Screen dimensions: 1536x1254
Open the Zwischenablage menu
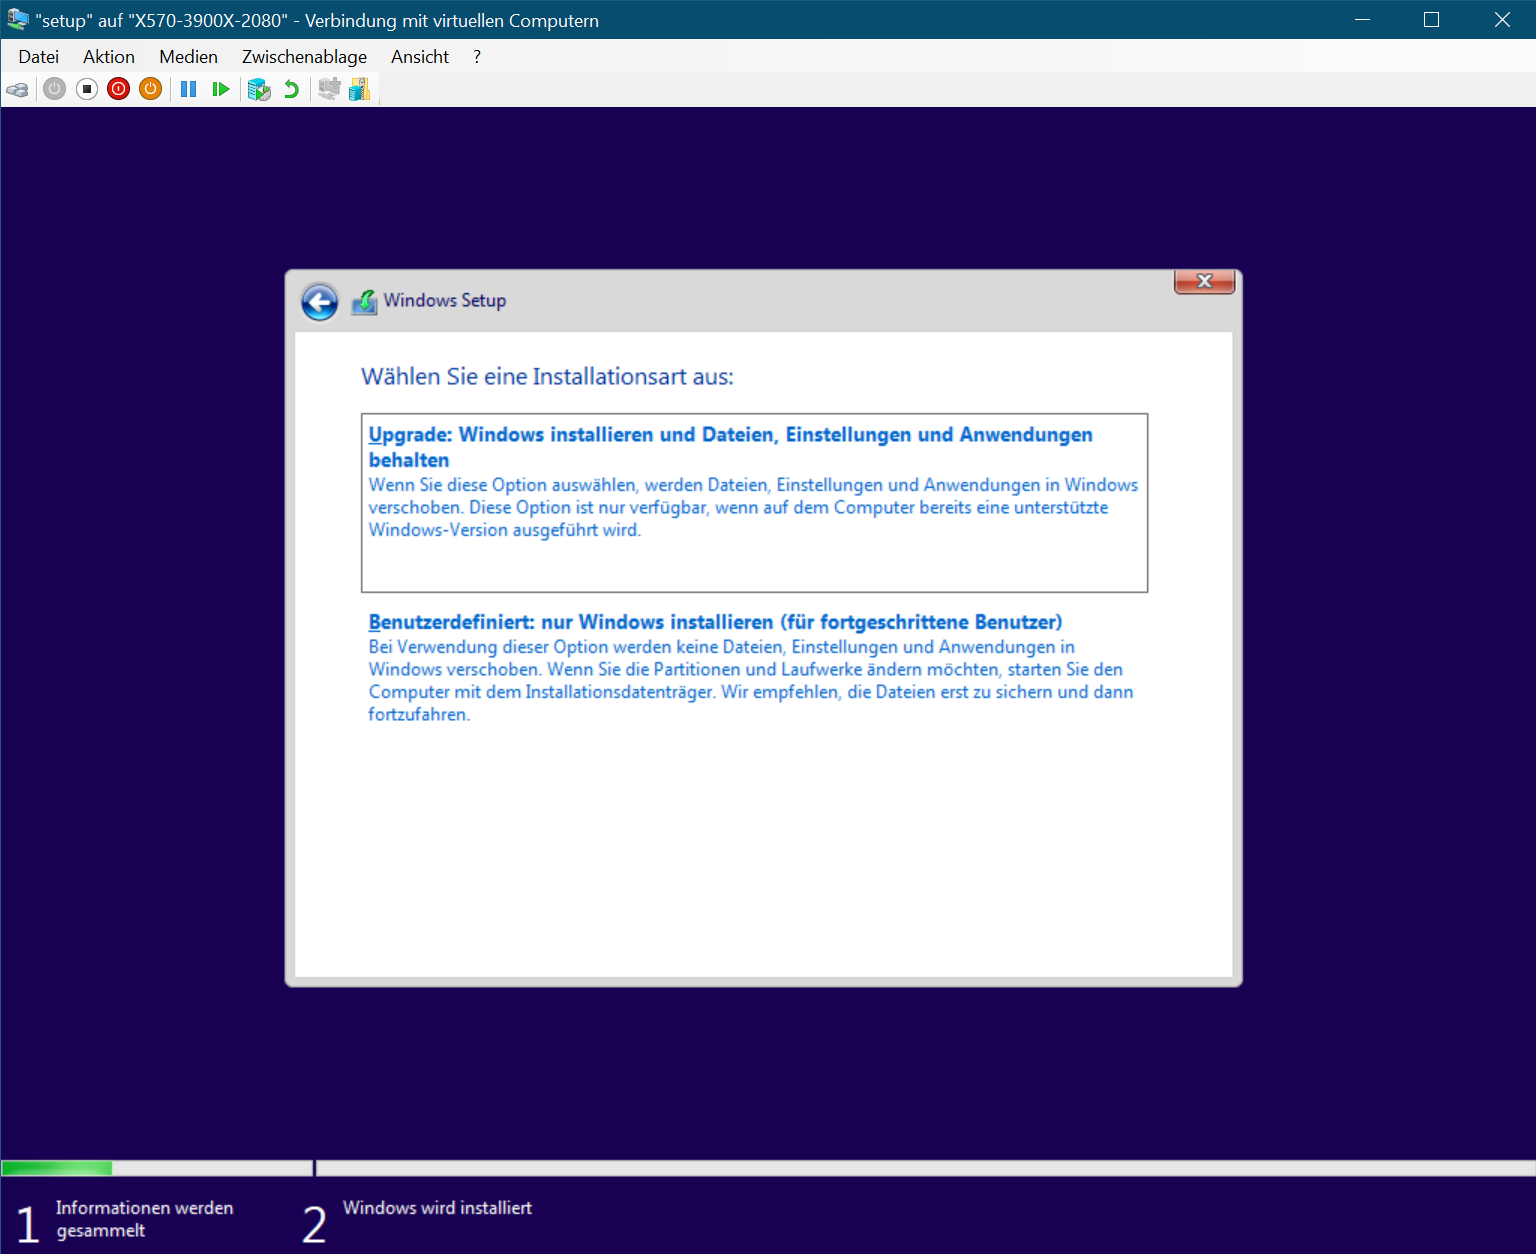tap(304, 57)
